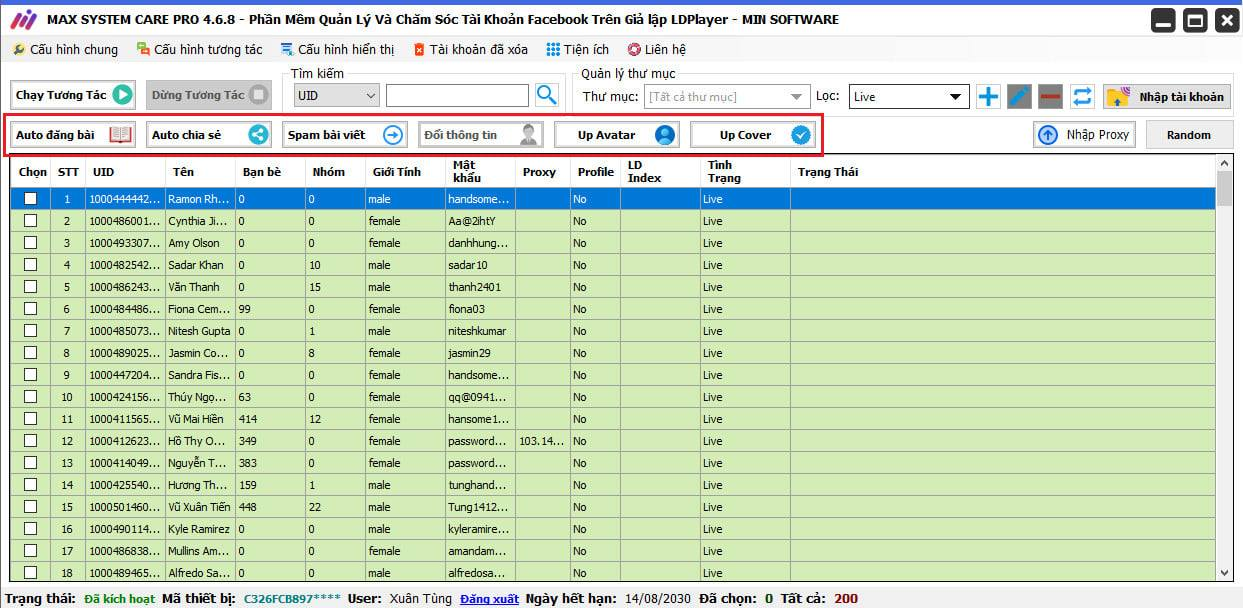Screen dimensions: 1243x608
Task: Click the UID column header
Action: point(126,172)
